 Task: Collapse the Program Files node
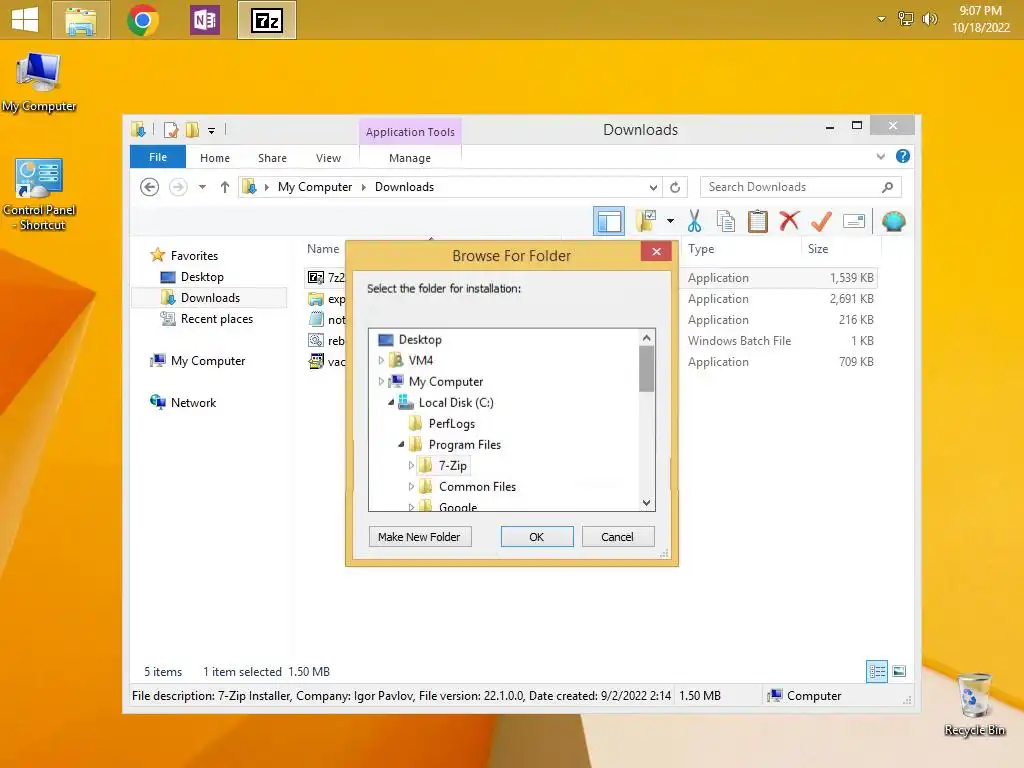tap(402, 444)
